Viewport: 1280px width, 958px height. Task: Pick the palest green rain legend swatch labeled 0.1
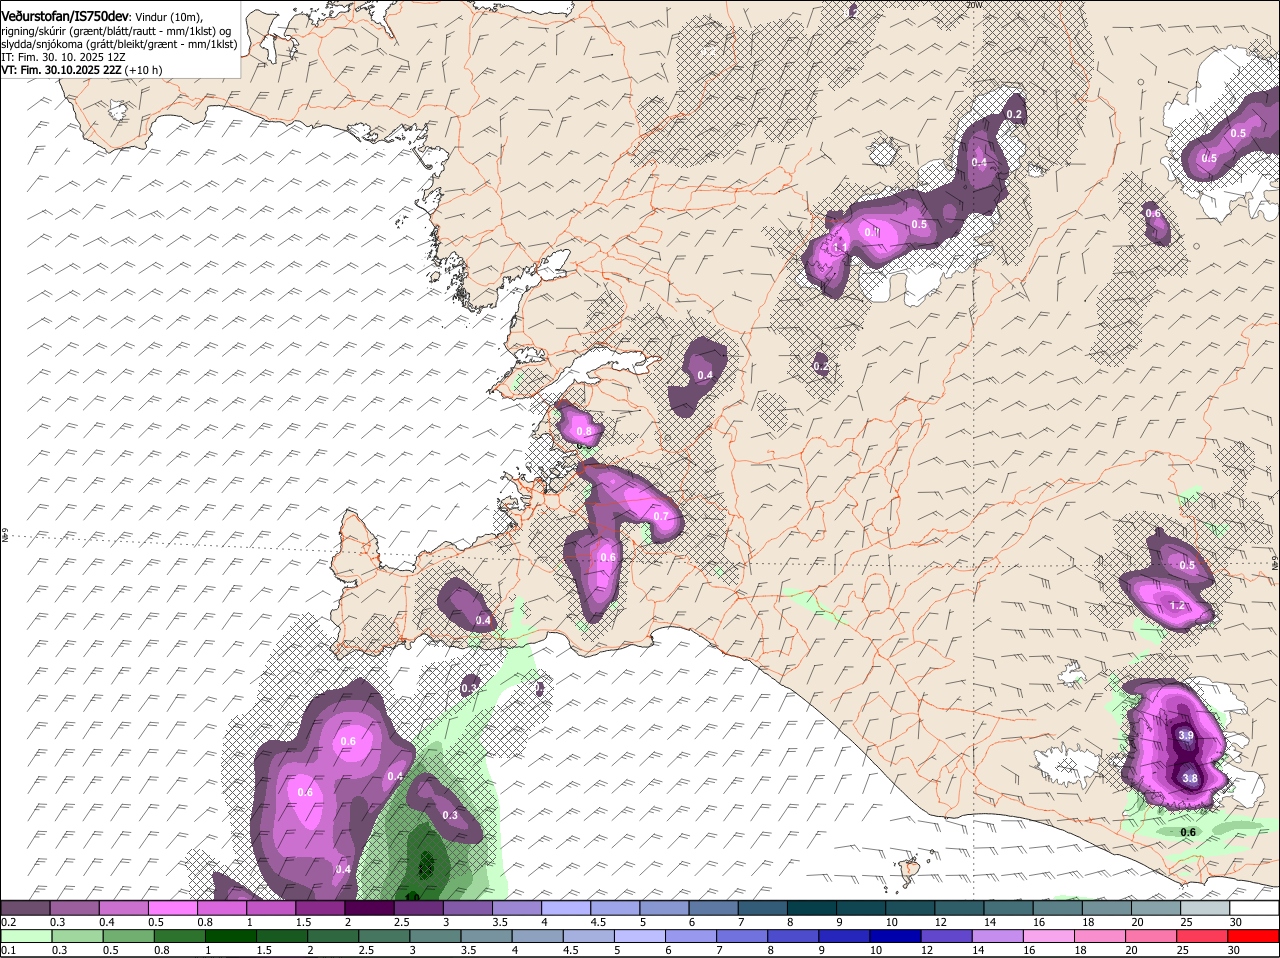(x=26, y=936)
